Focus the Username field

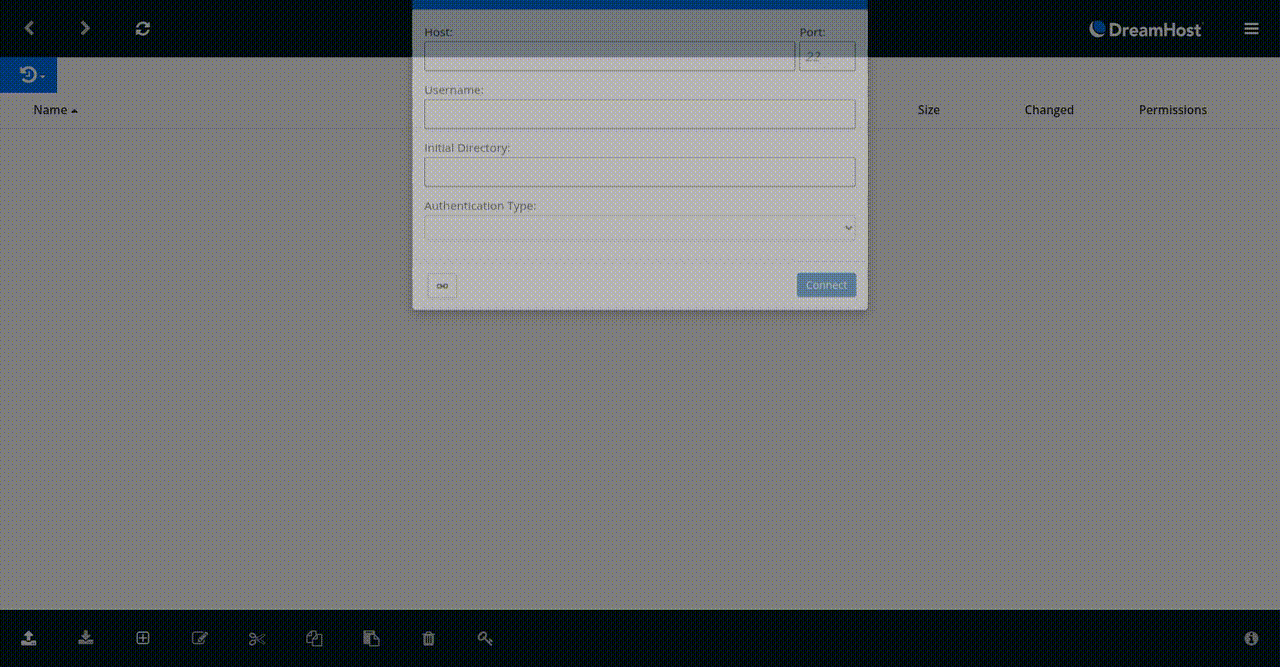[640, 114]
